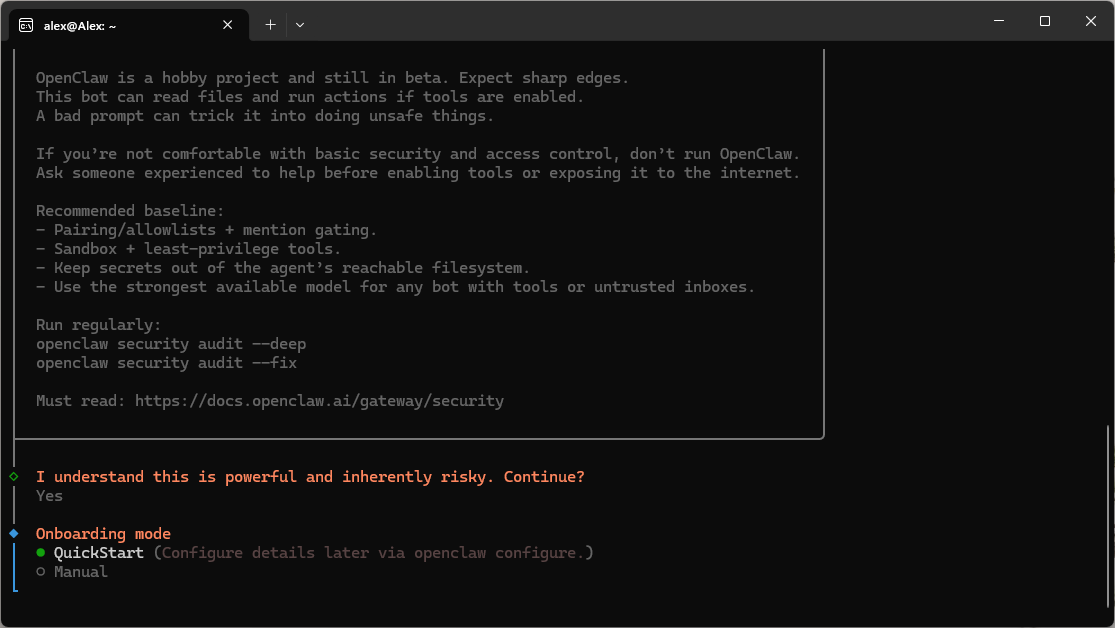Click the blue diamond beside Onboarding mode
This screenshot has width=1115, height=628.
click(x=13, y=534)
